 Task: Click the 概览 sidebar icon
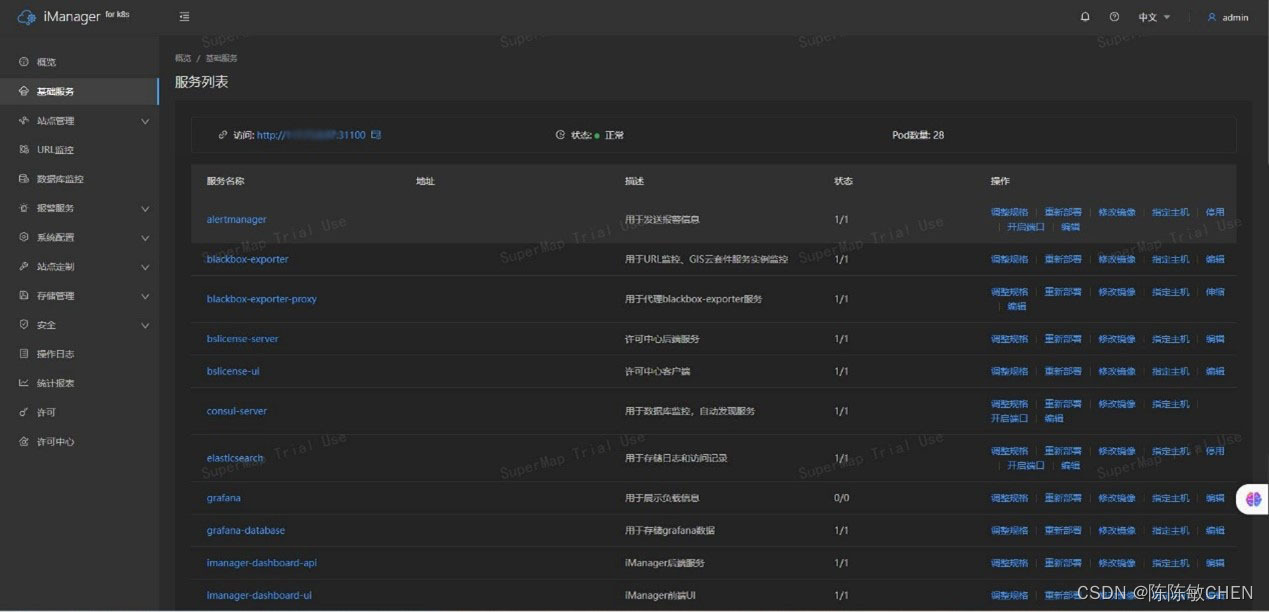pos(24,62)
